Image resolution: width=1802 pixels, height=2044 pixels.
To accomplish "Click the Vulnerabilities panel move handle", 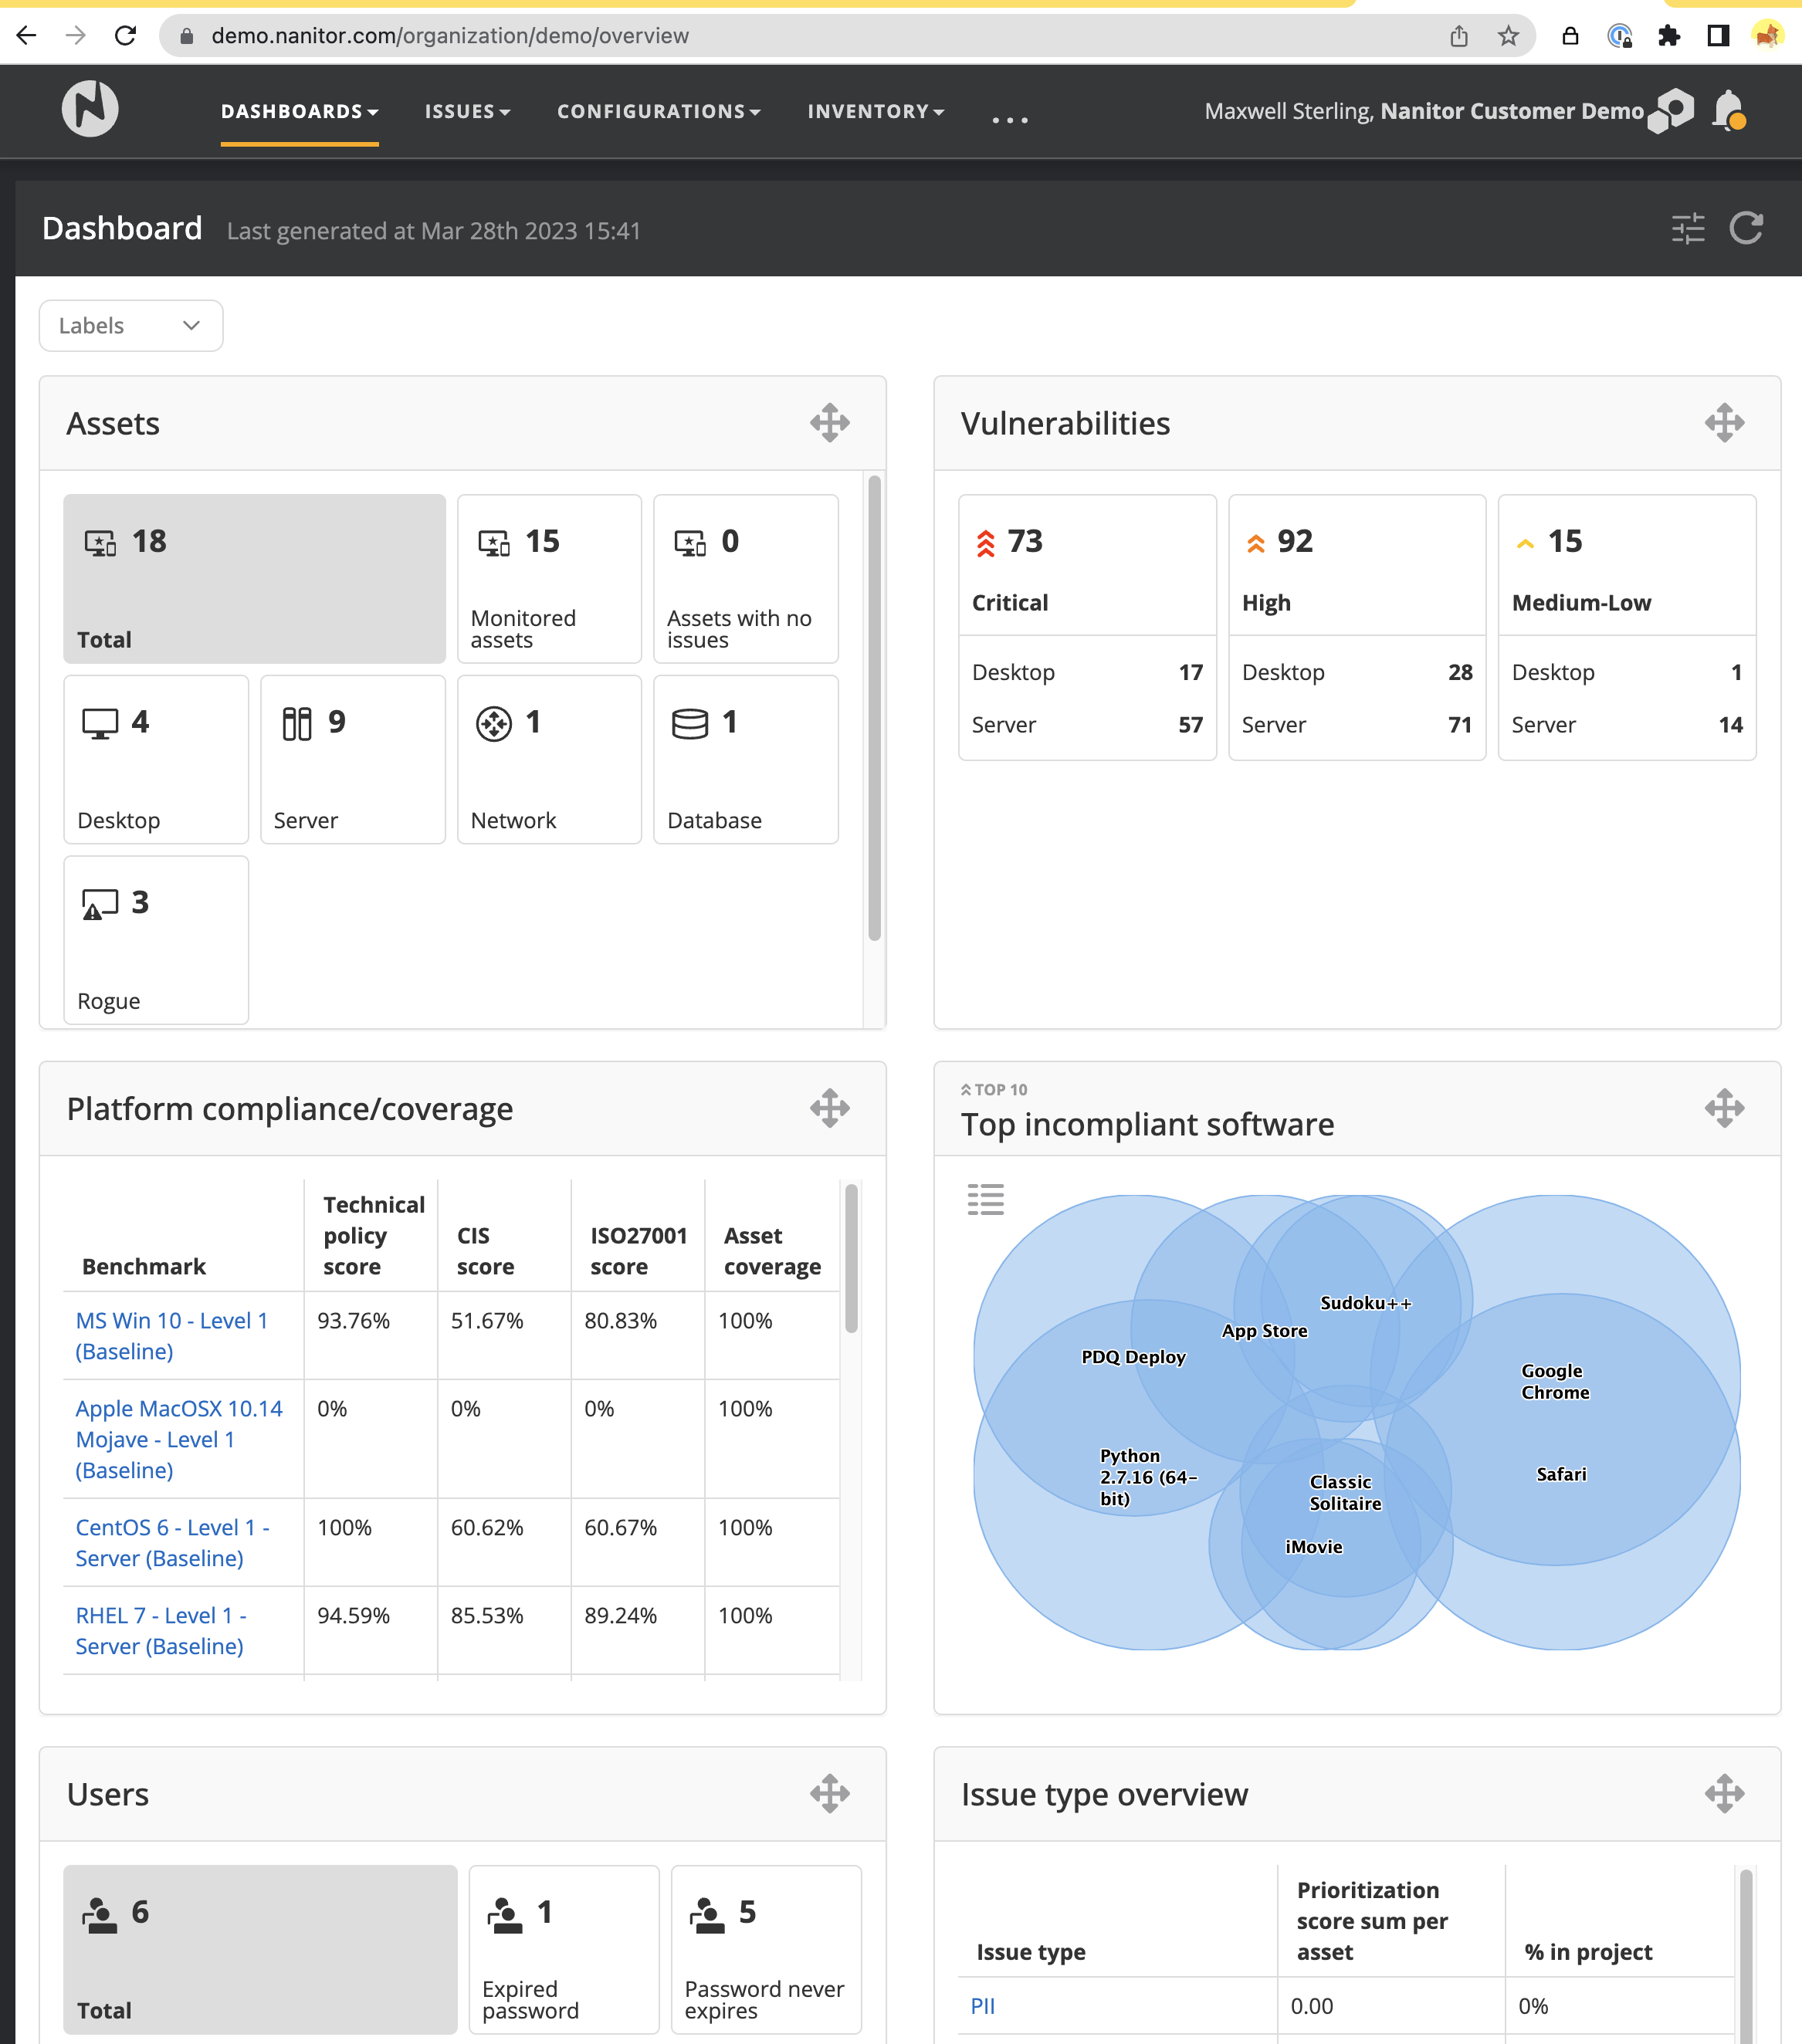I will tap(1724, 423).
